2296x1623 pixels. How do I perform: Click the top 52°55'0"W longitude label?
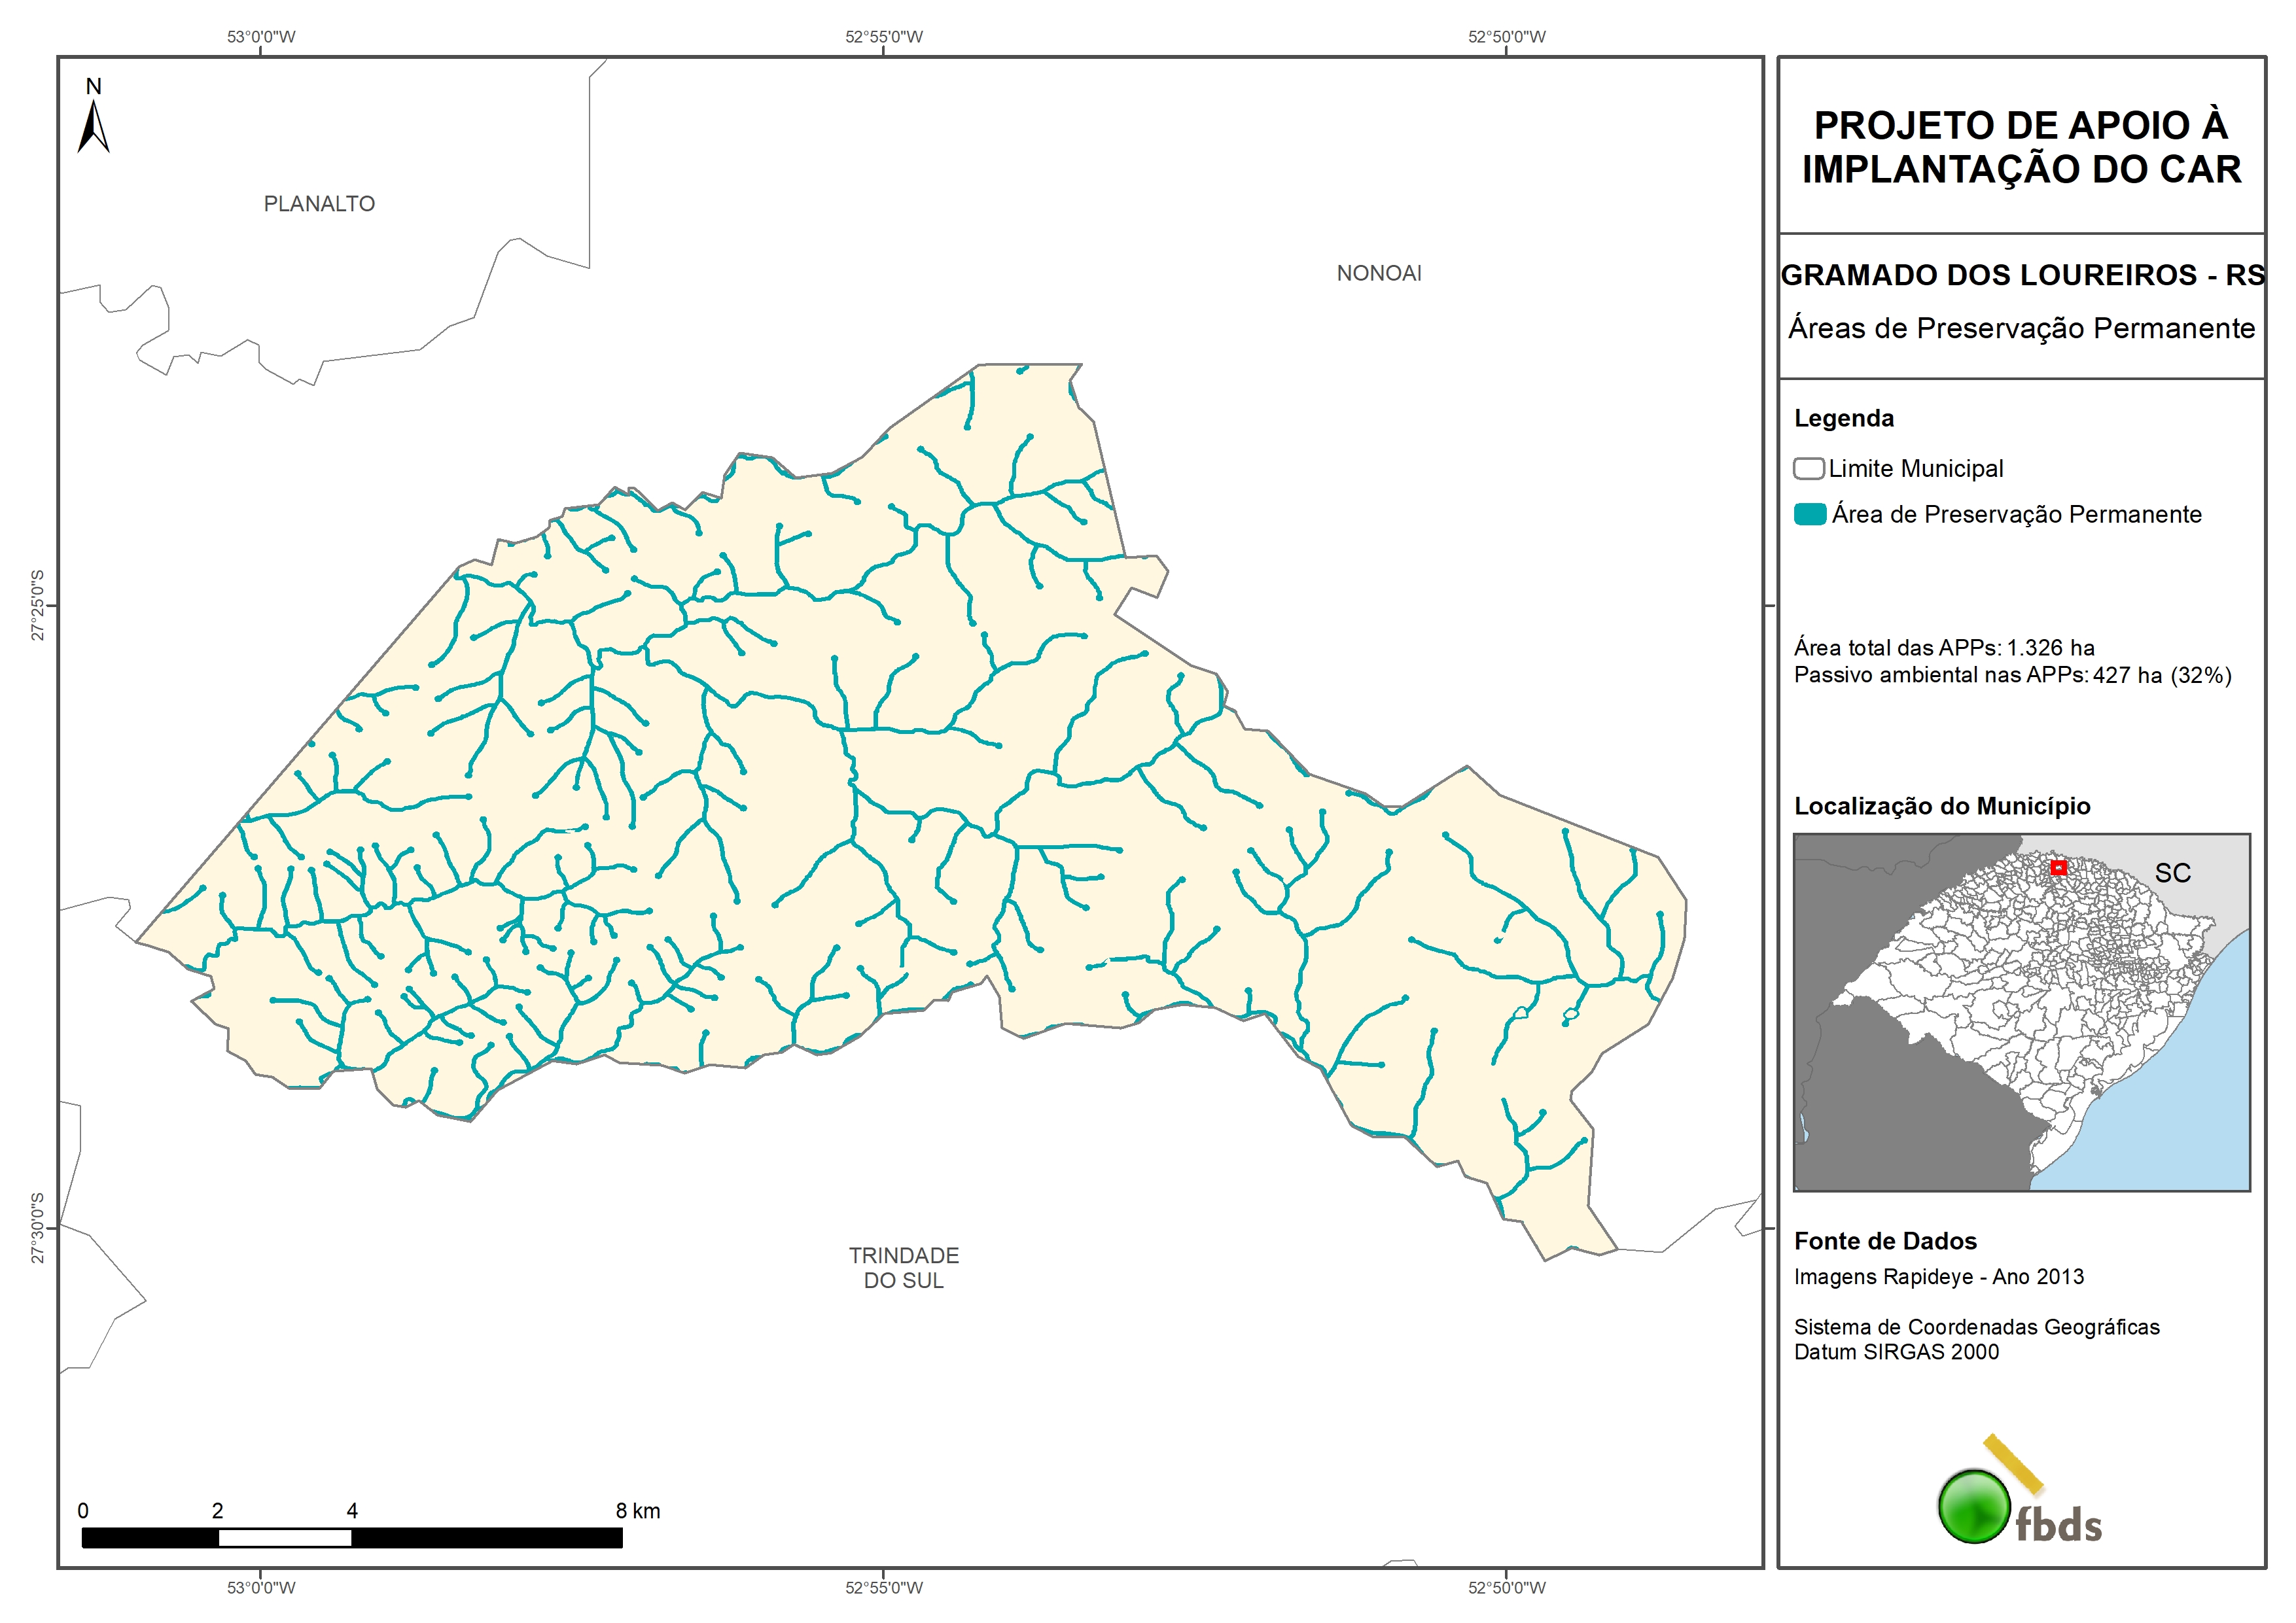coord(883,37)
